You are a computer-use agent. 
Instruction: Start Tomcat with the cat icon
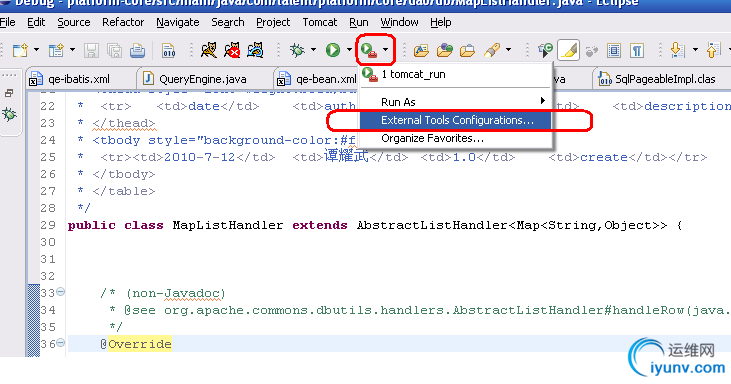pos(208,50)
